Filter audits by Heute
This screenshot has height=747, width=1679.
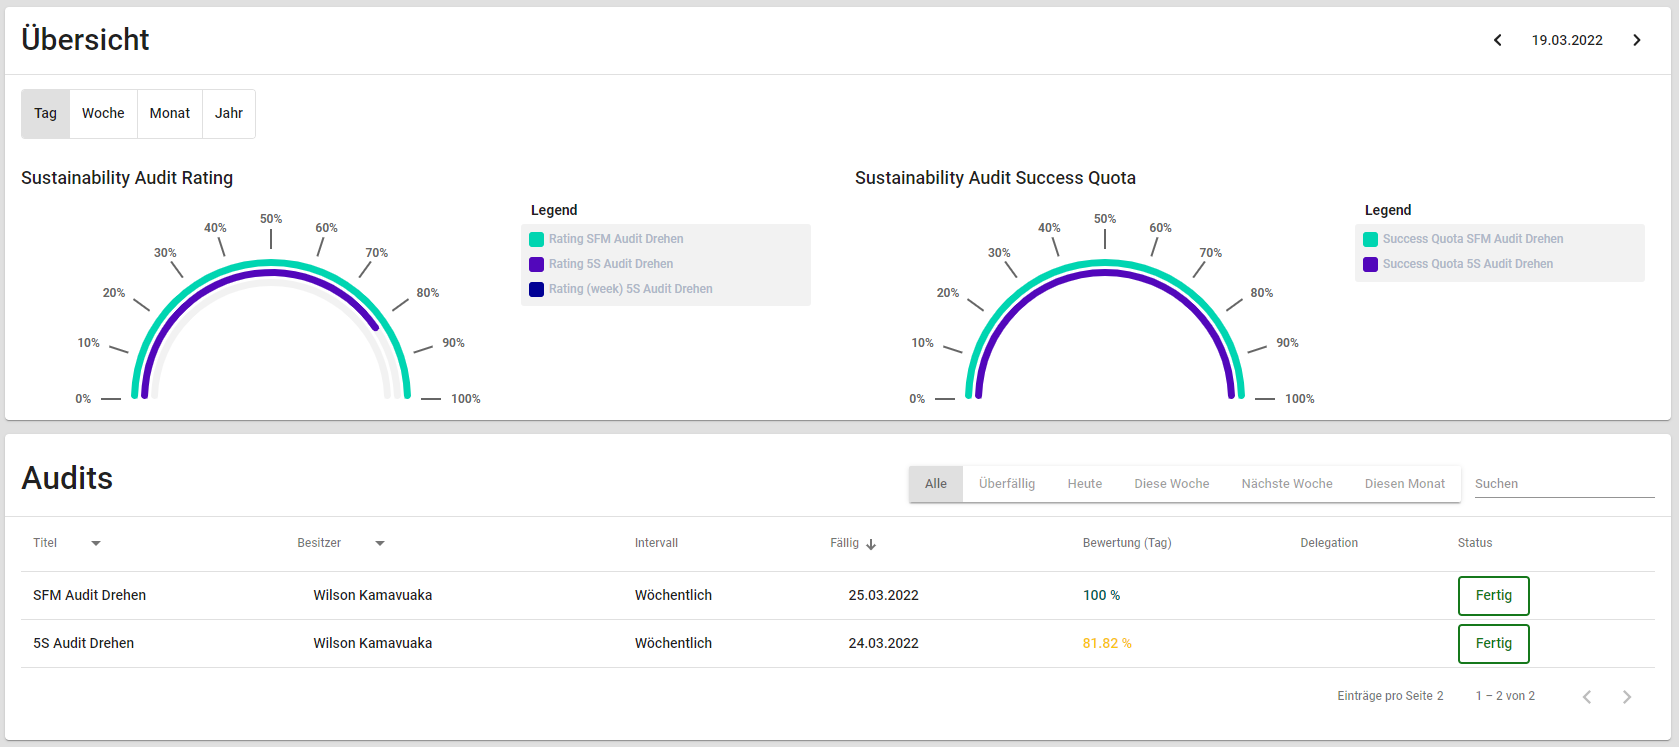pos(1085,484)
